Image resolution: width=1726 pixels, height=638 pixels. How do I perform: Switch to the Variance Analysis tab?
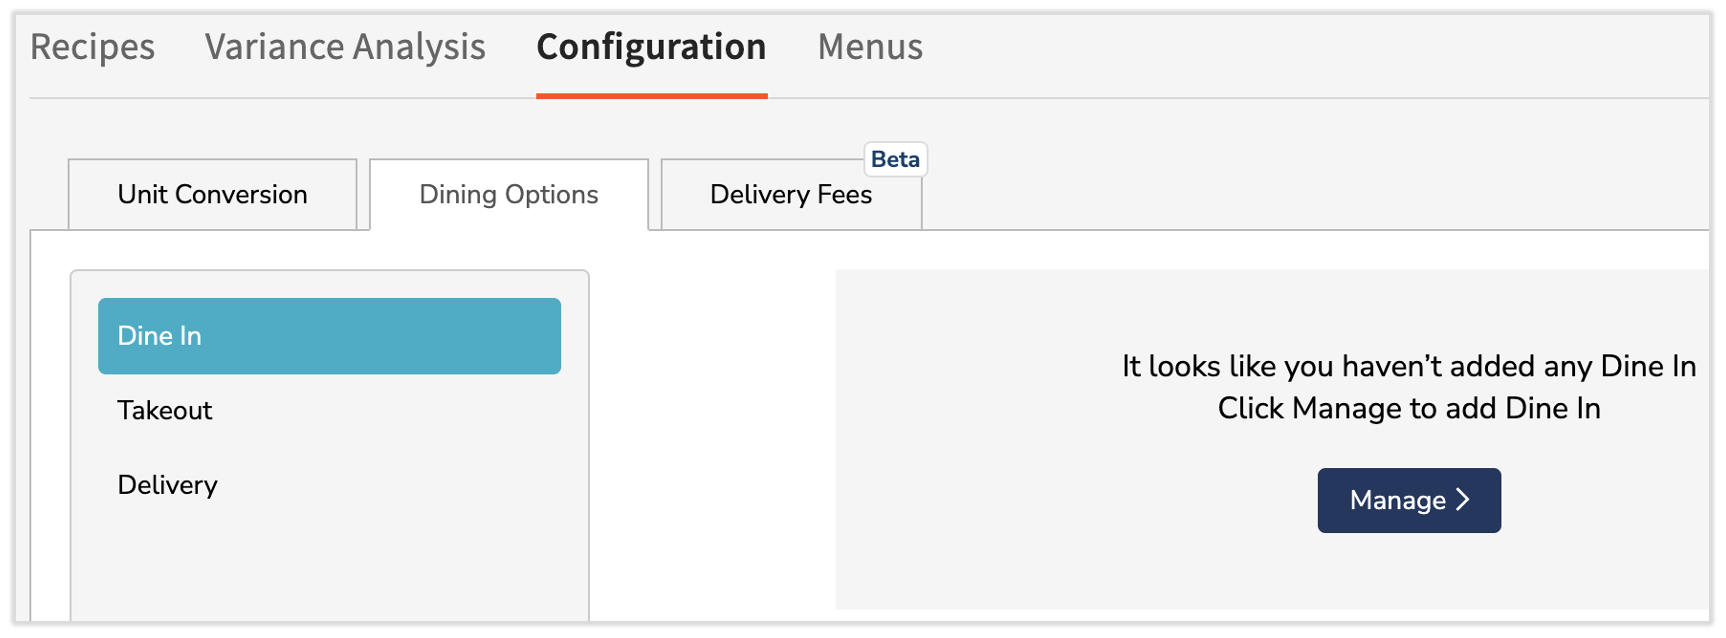point(345,47)
